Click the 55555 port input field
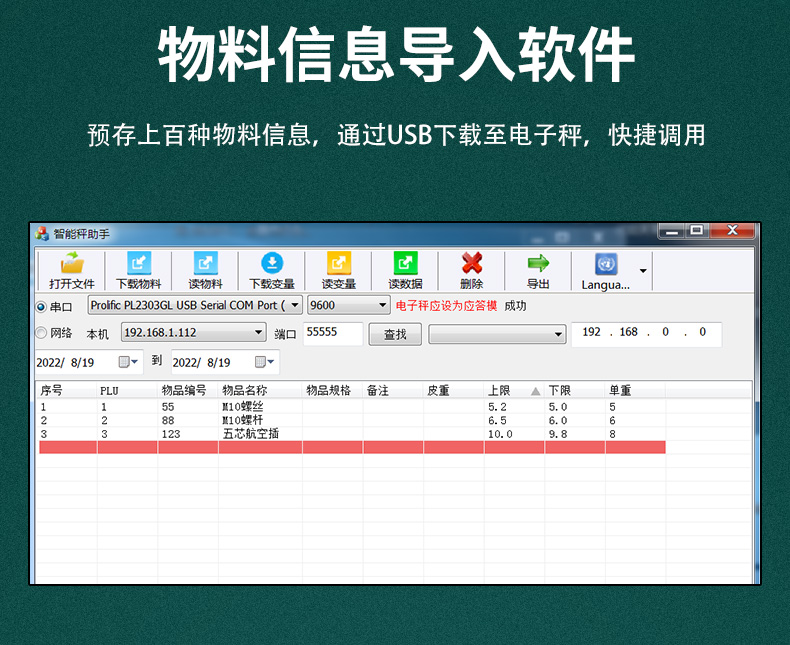 point(332,333)
